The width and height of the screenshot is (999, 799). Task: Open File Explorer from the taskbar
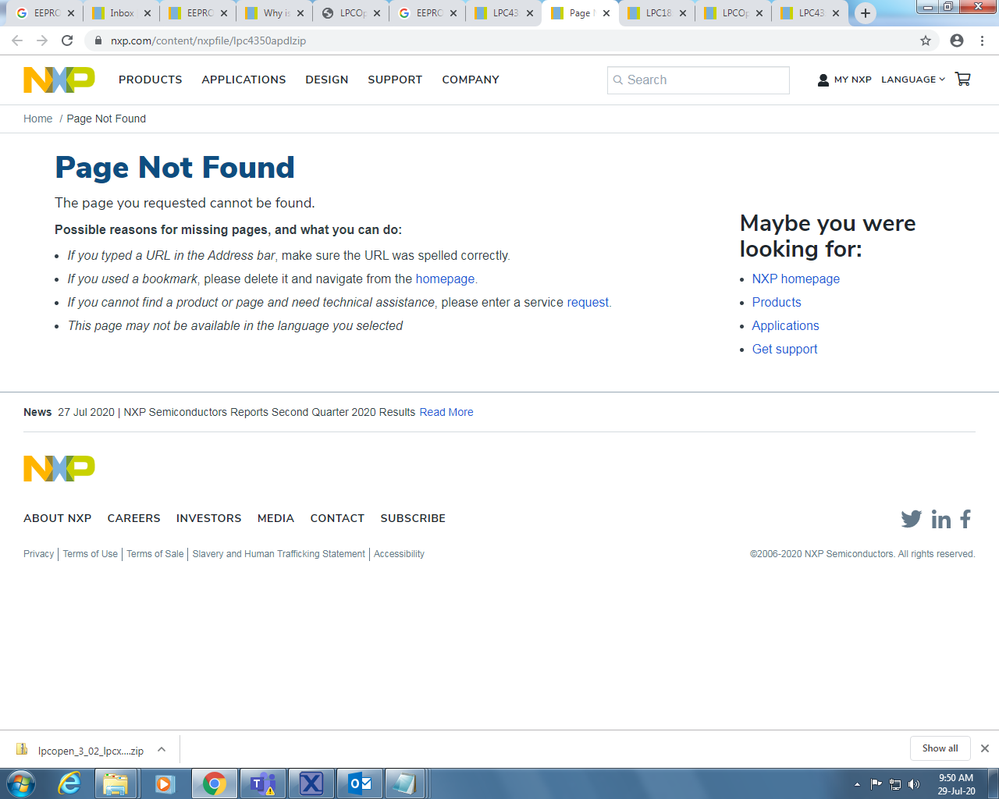(x=115, y=784)
